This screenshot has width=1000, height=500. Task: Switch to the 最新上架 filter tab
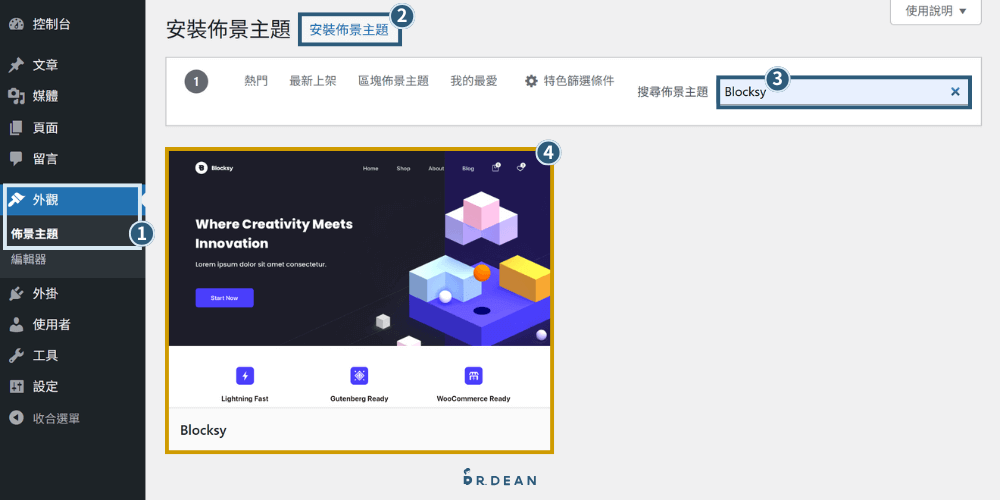pyautogui.click(x=312, y=81)
